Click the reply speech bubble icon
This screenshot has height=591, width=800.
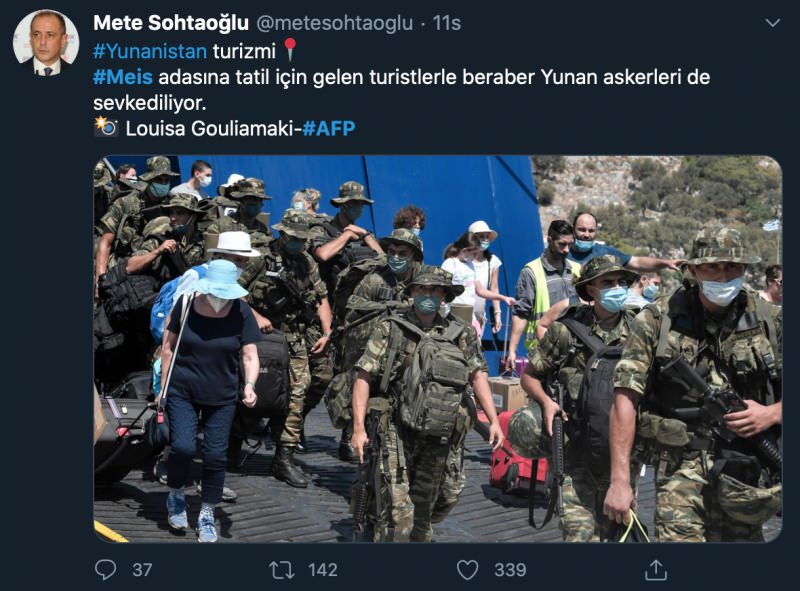point(106,570)
